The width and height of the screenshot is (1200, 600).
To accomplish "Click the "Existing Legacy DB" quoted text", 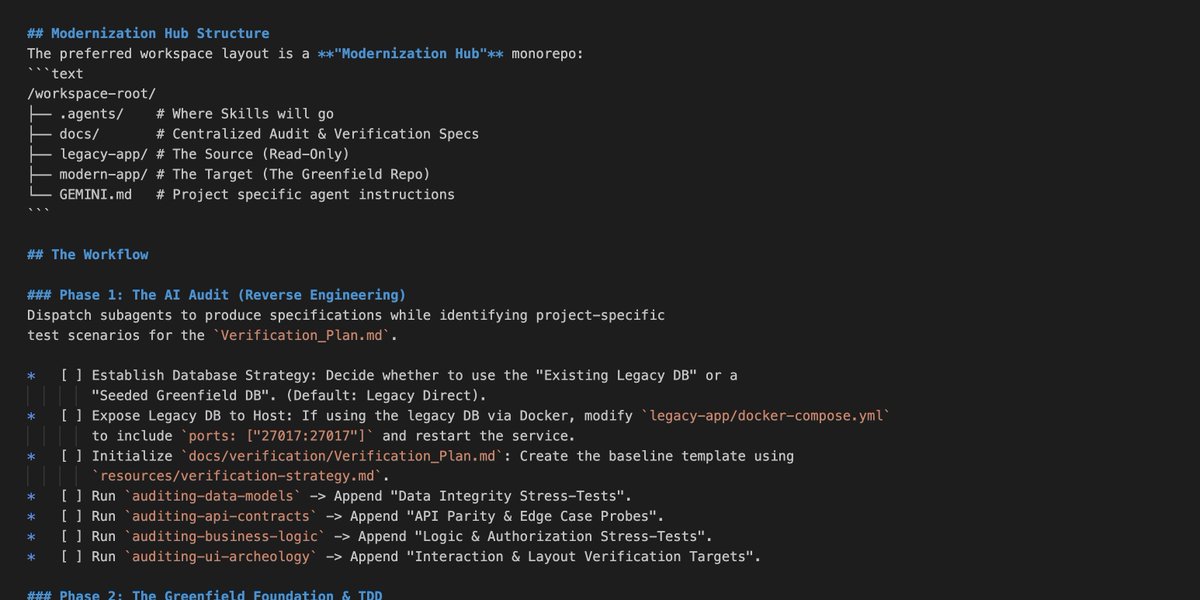I will pyautogui.click(x=616, y=375).
